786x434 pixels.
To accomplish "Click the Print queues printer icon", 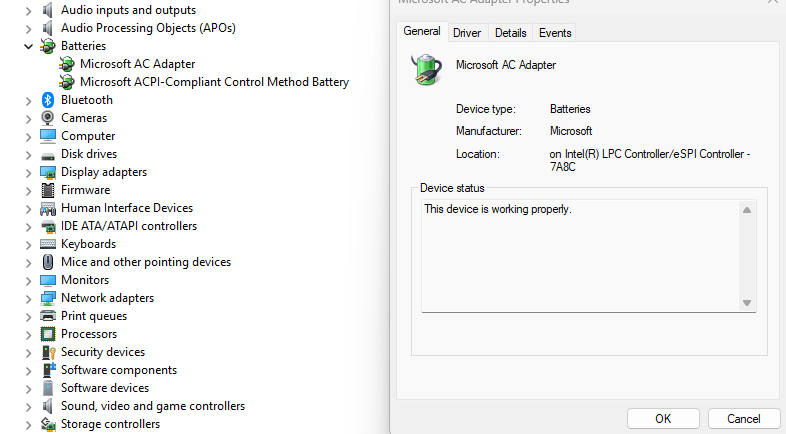I will 48,316.
